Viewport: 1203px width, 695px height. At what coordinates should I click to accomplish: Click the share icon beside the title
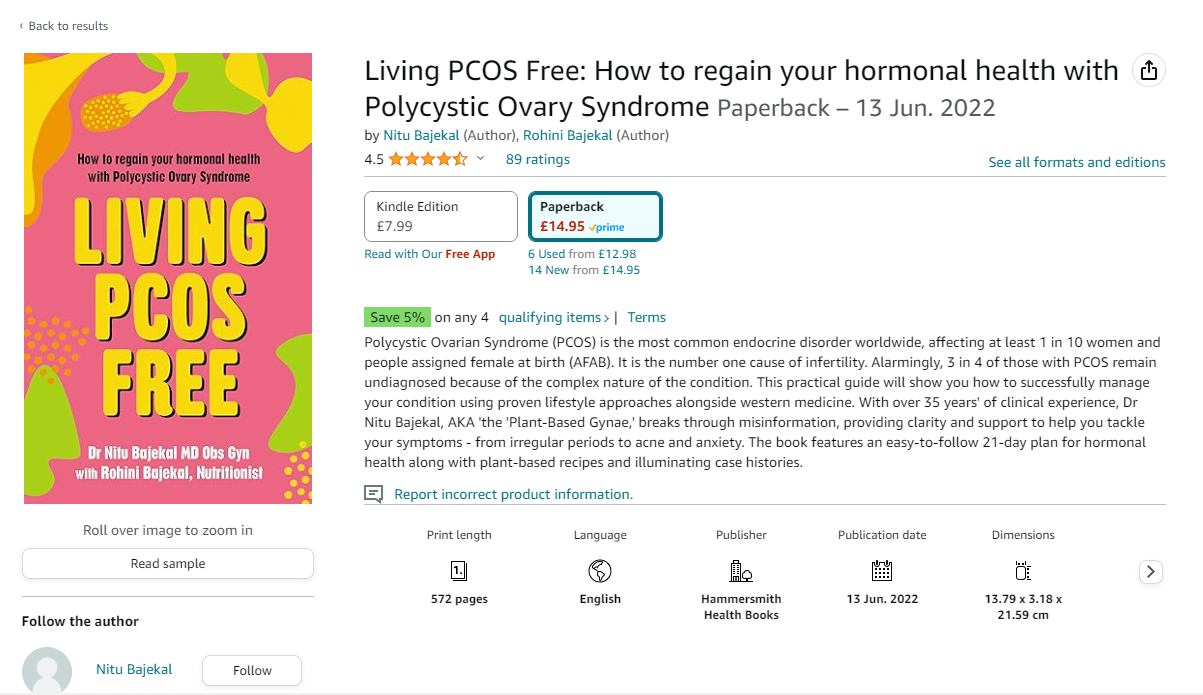point(1149,70)
